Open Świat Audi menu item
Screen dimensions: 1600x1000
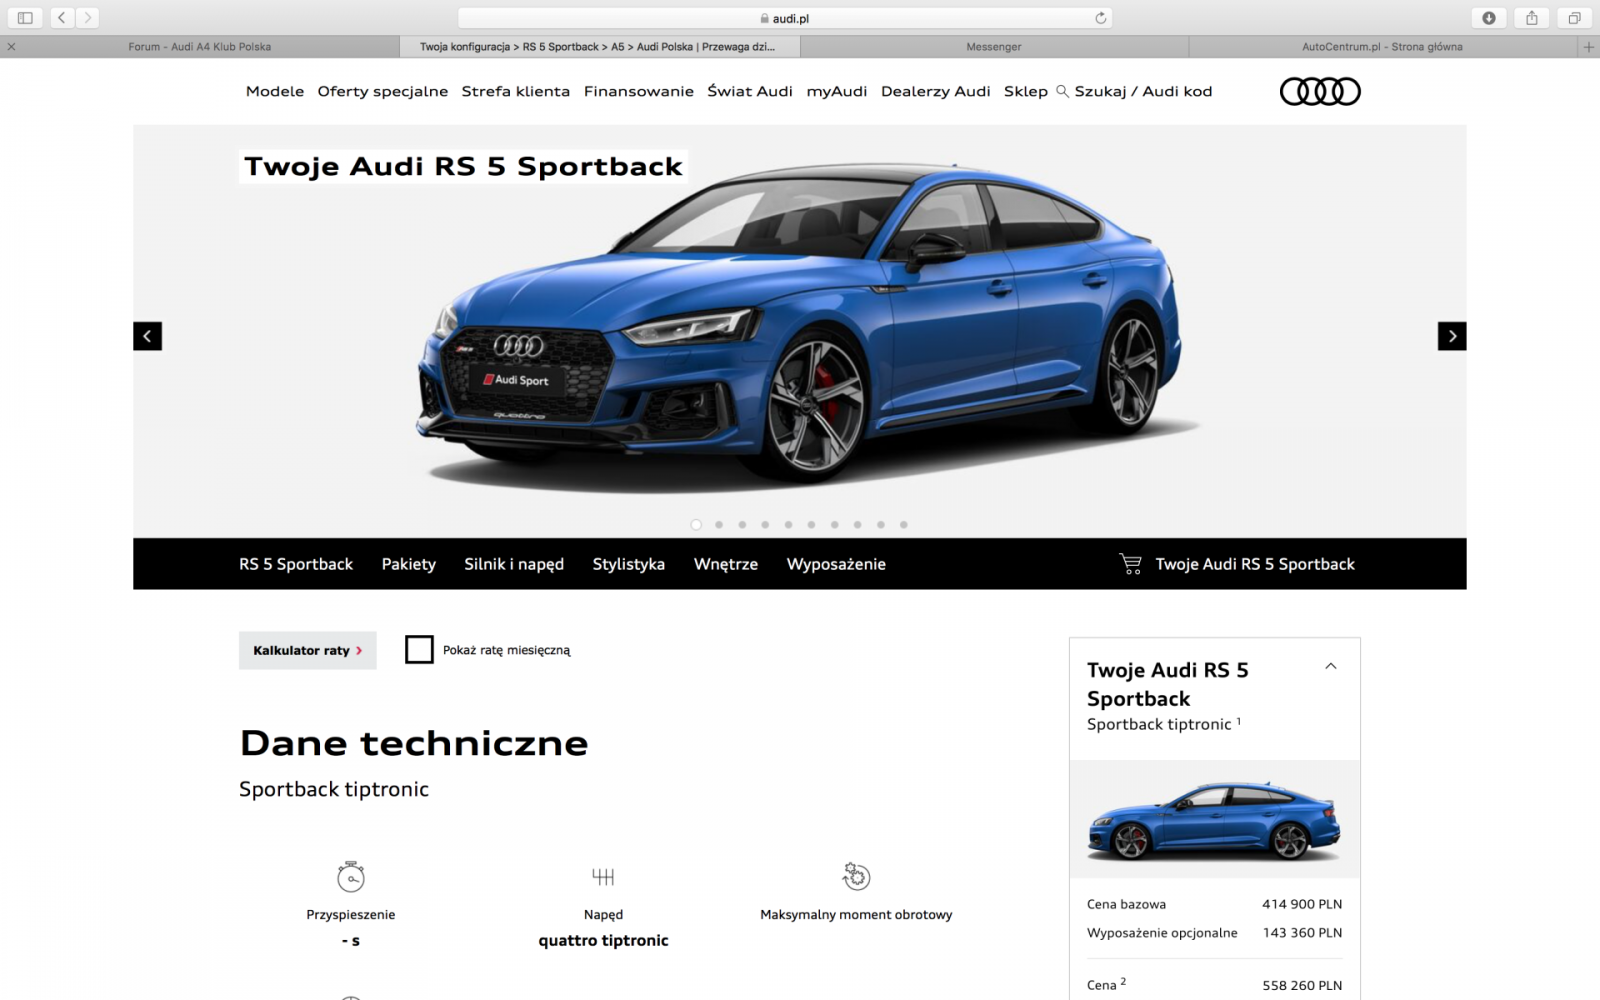click(750, 91)
